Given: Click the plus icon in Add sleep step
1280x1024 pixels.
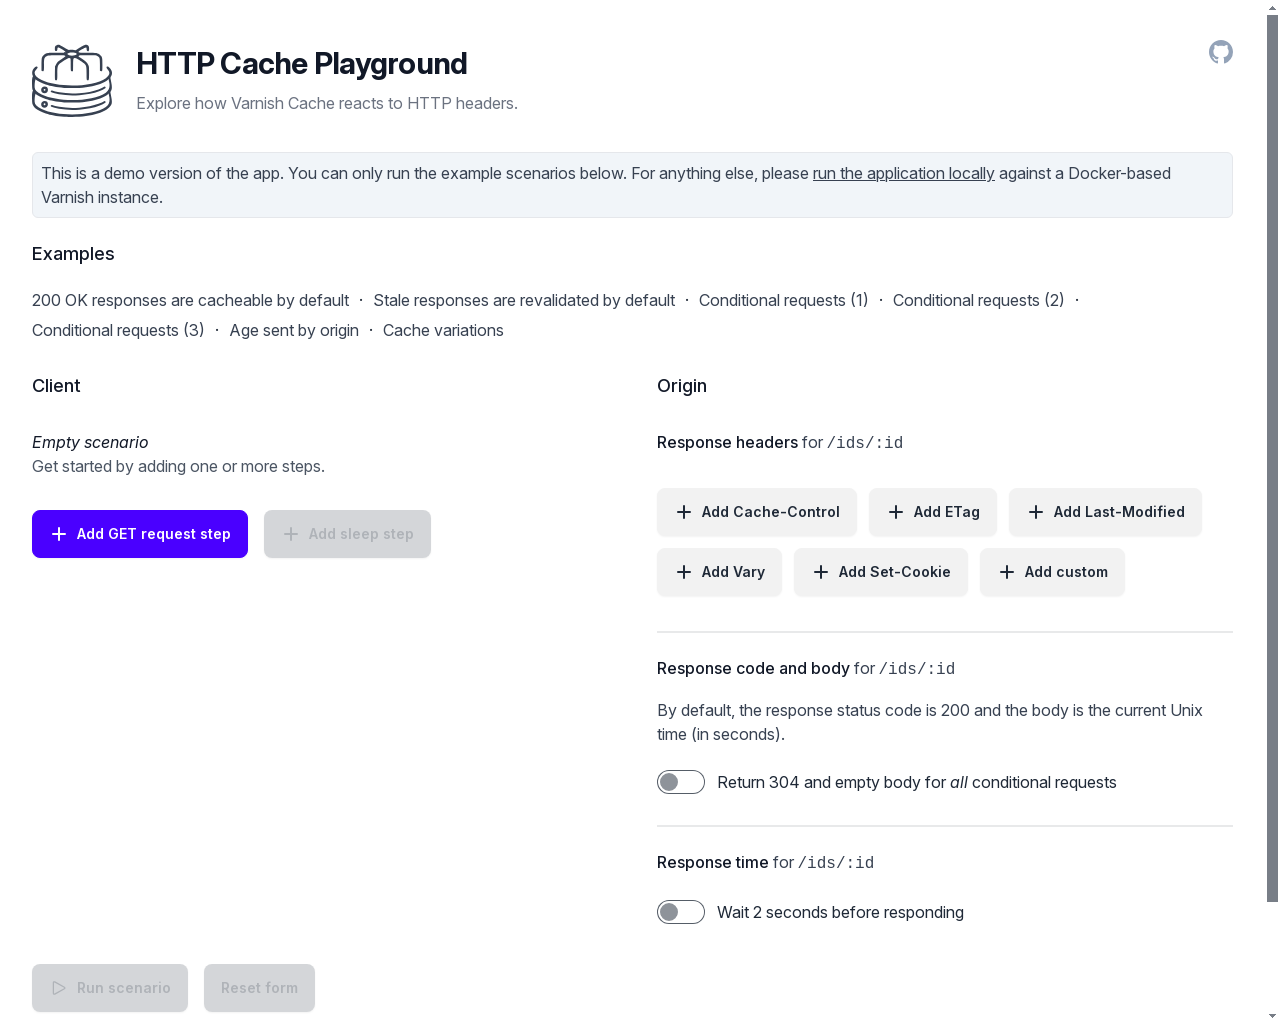Looking at the screenshot, I should point(291,534).
